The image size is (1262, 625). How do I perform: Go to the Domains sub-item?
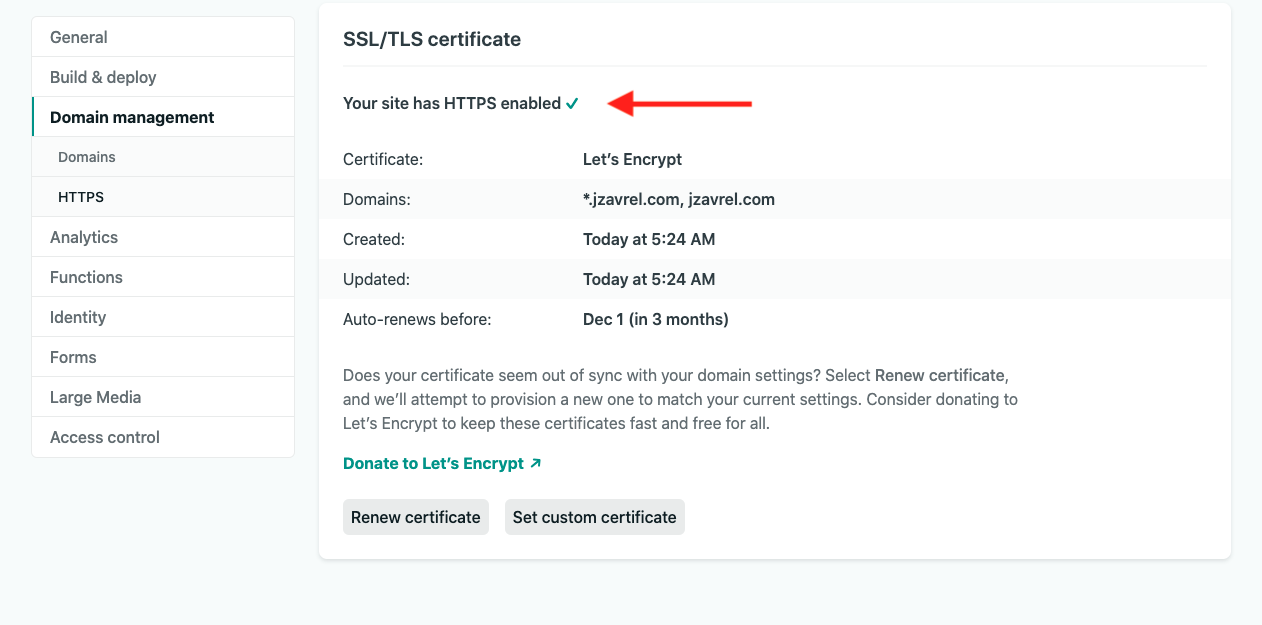[163, 157]
